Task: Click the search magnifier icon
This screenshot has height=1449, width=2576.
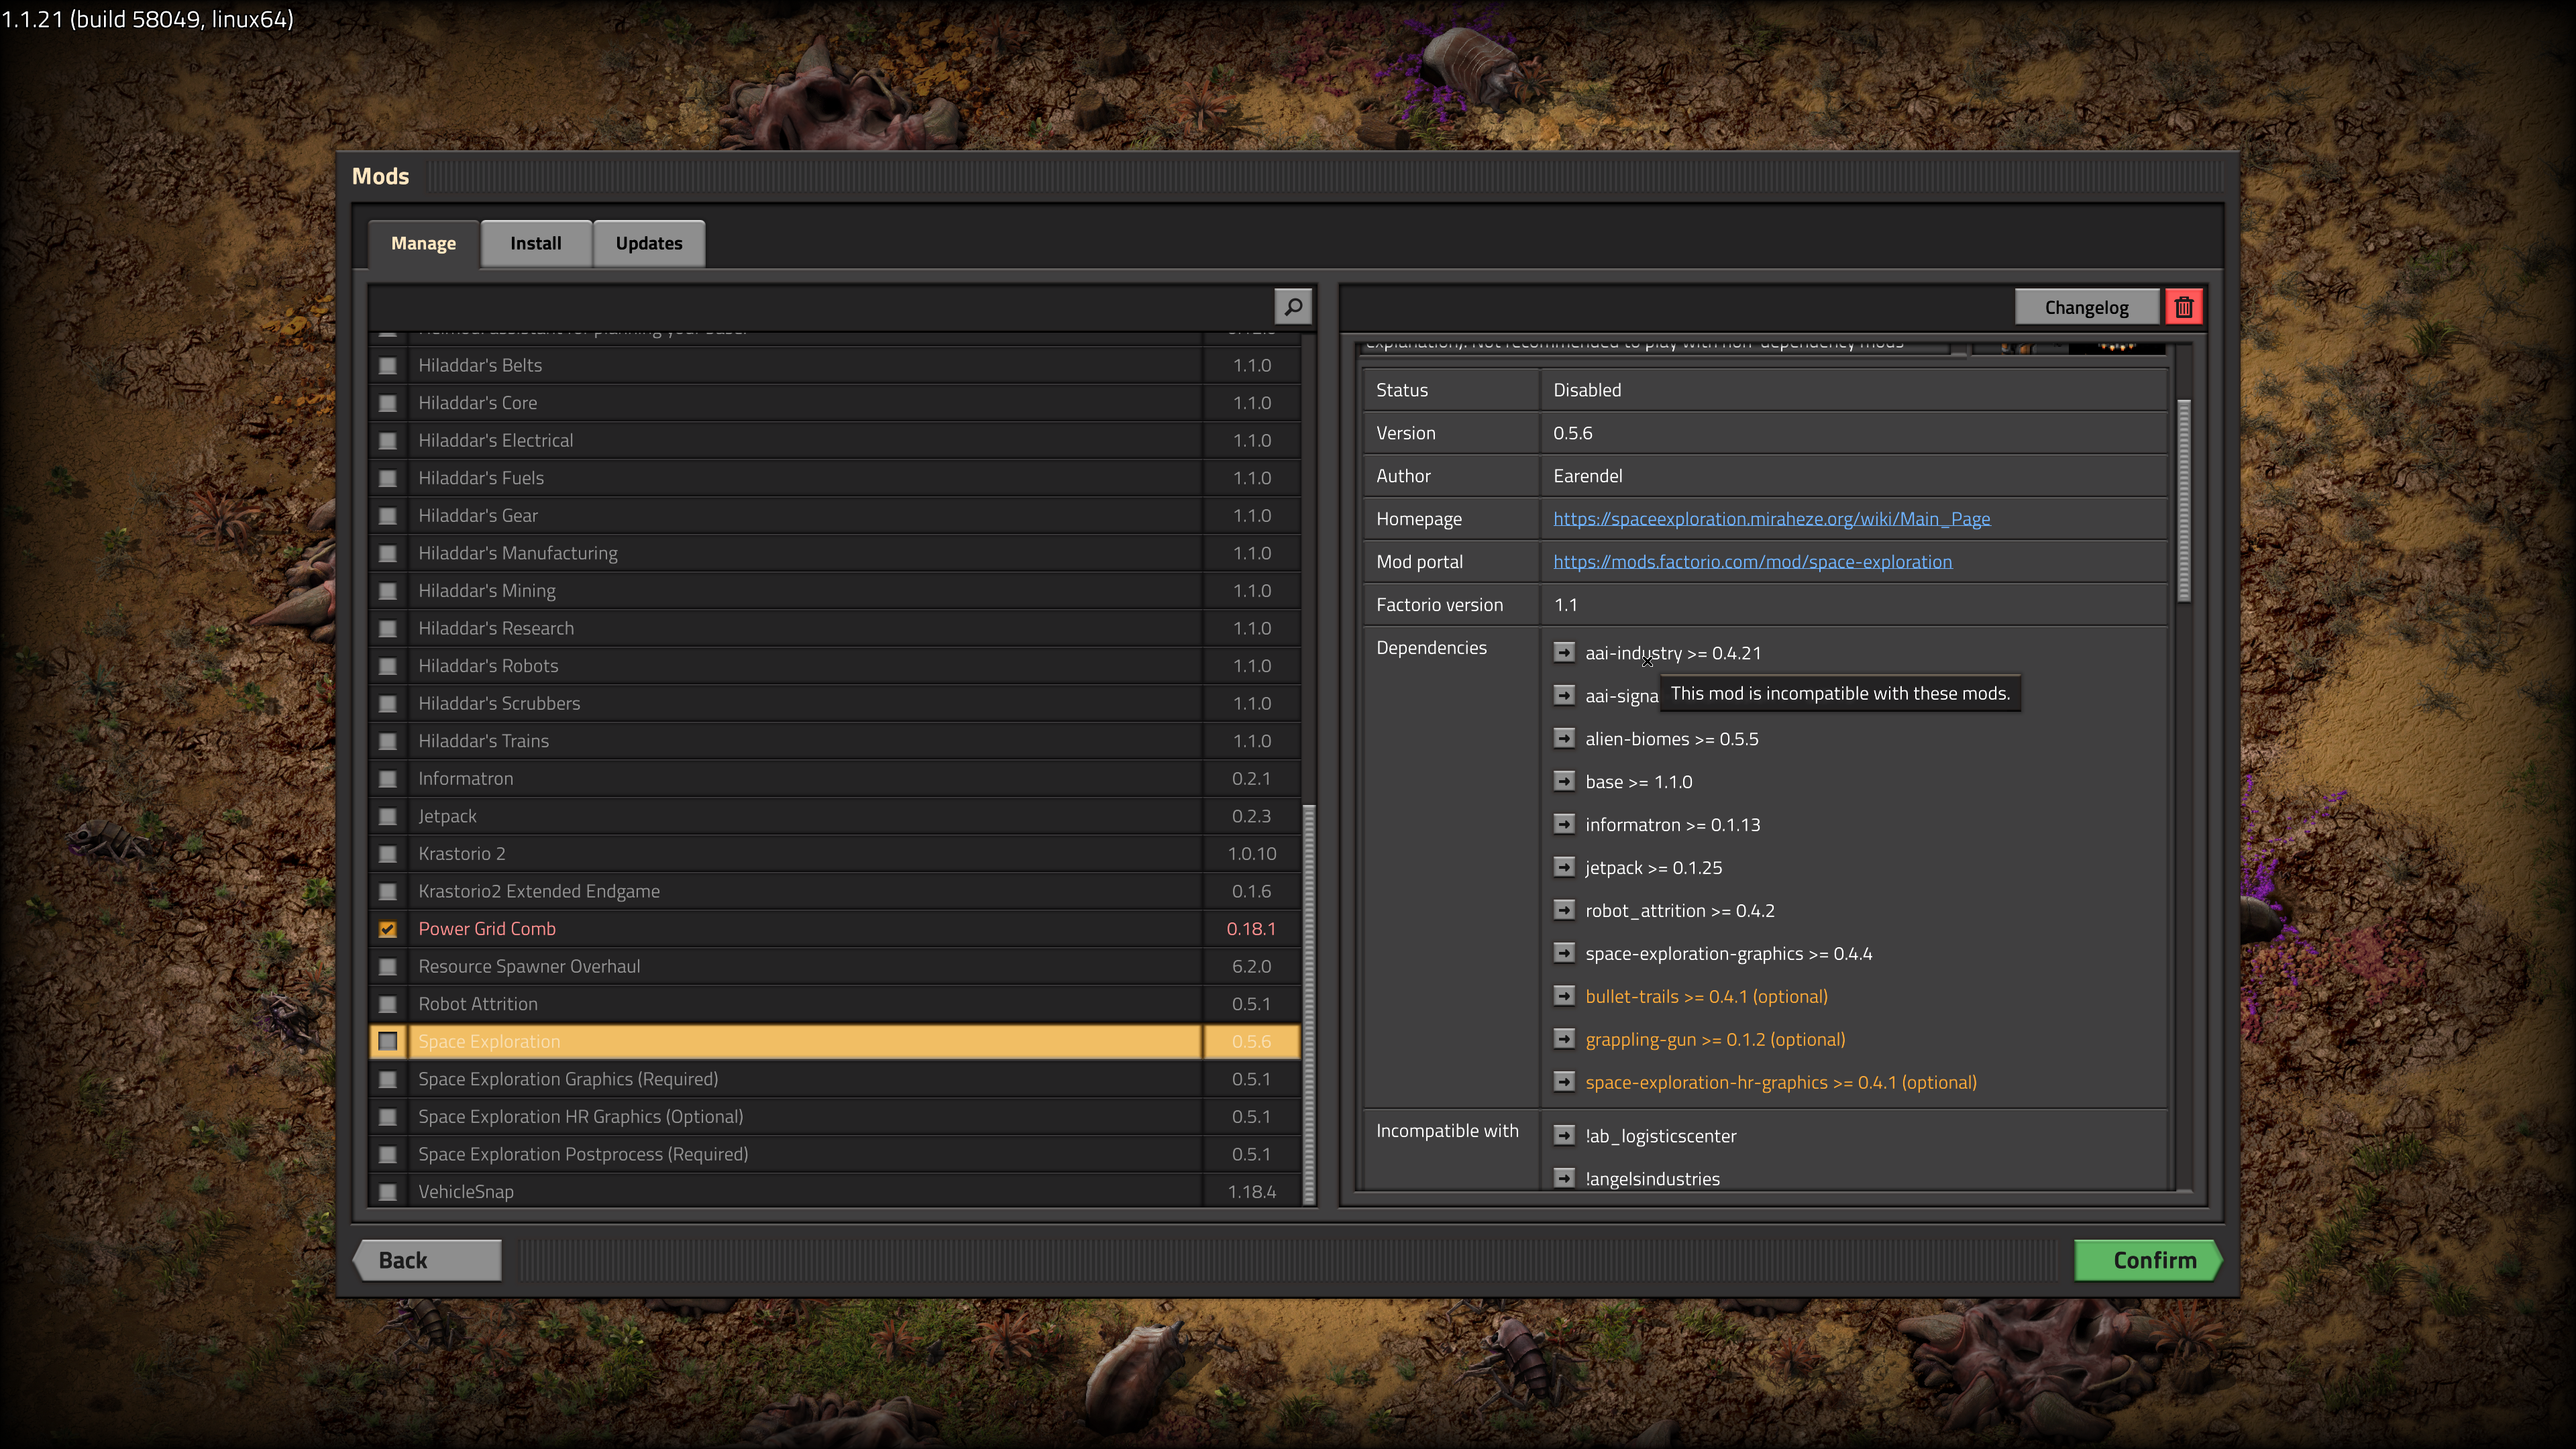Action: click(1292, 307)
